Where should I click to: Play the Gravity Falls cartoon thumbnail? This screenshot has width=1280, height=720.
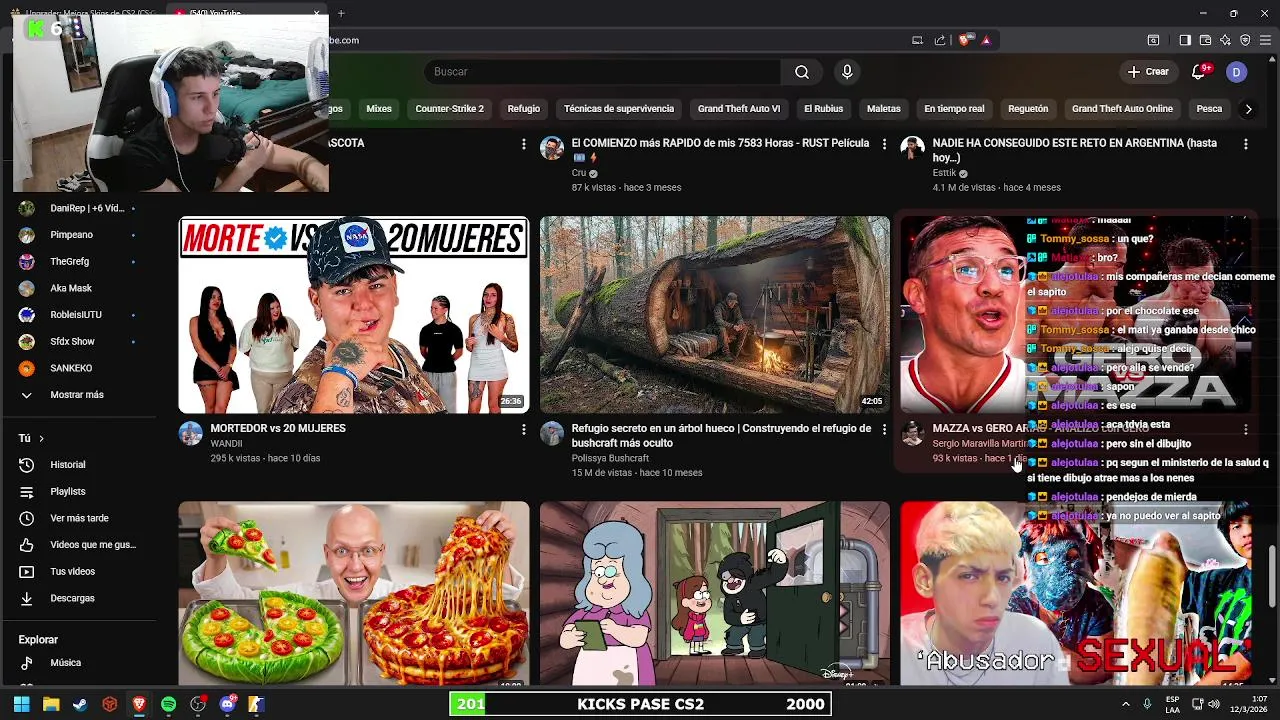(x=715, y=593)
